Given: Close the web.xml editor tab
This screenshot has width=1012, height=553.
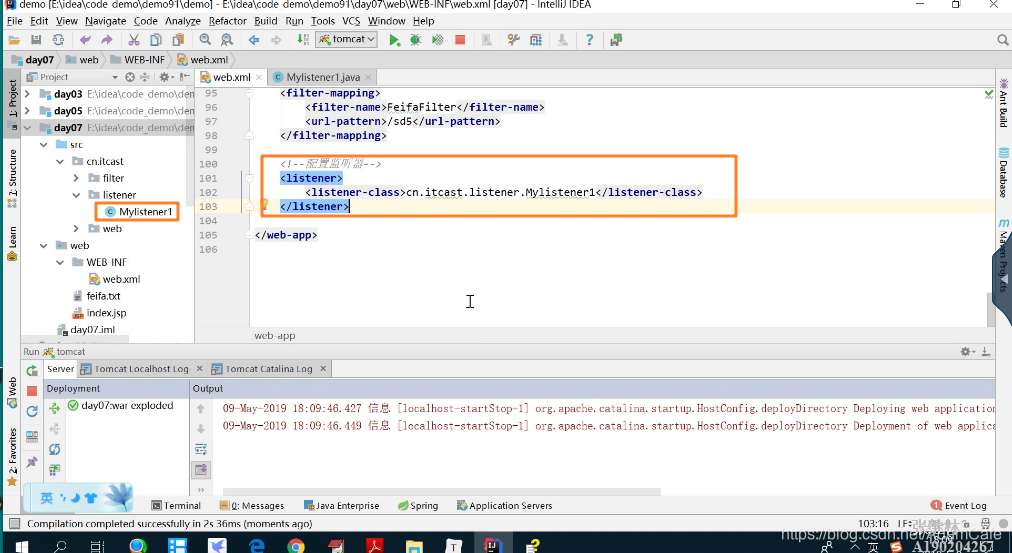Looking at the screenshot, I should 259,77.
